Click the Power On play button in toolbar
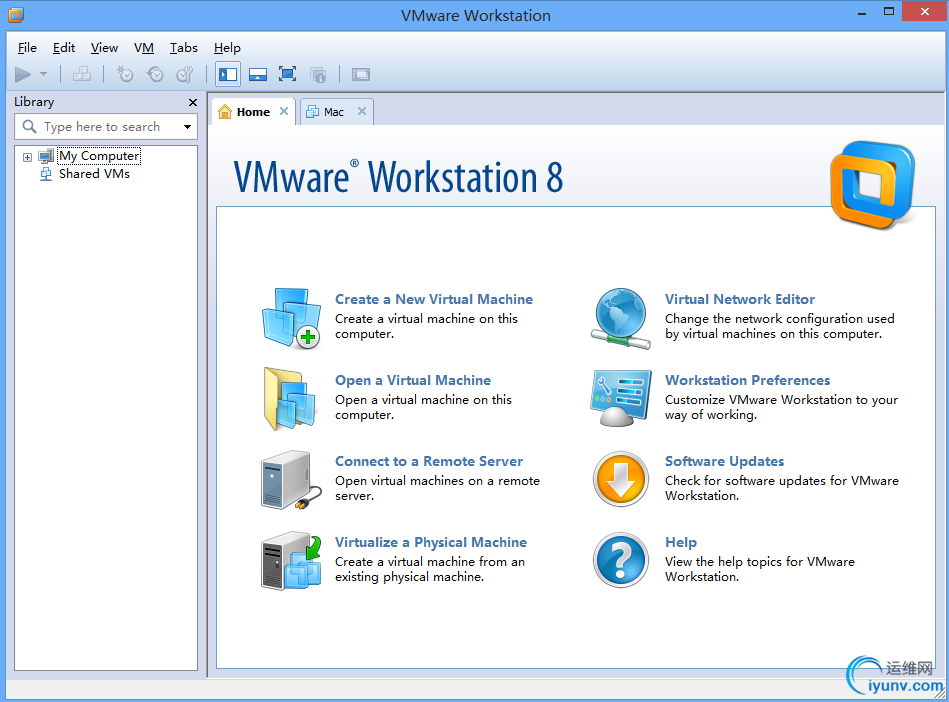This screenshot has height=702, width=949. (22, 74)
